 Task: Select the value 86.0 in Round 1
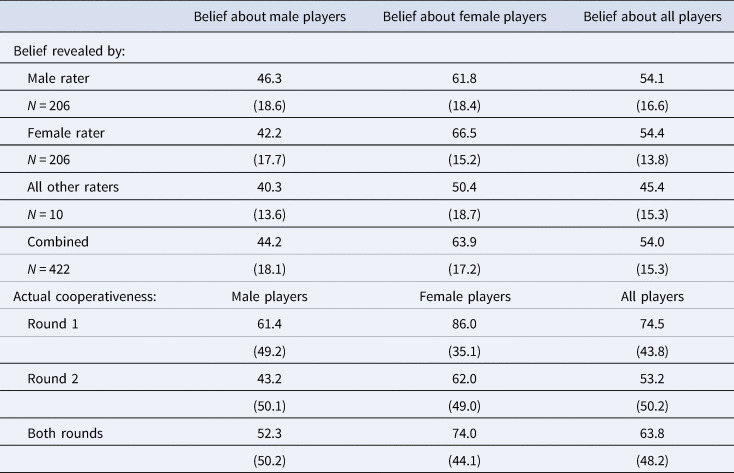pos(464,324)
